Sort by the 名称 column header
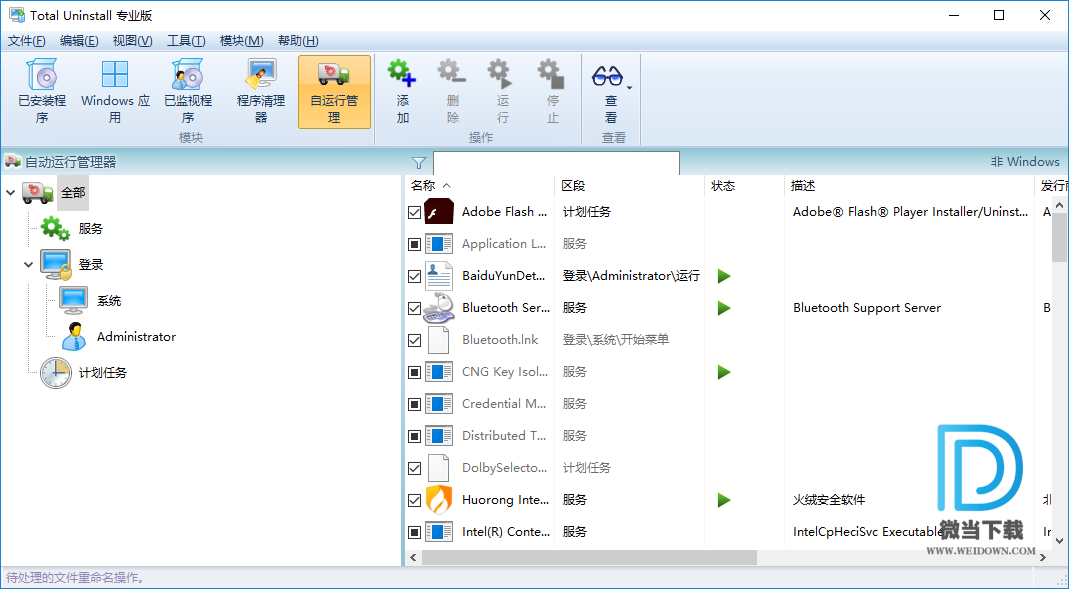1069x589 pixels. (x=480, y=185)
